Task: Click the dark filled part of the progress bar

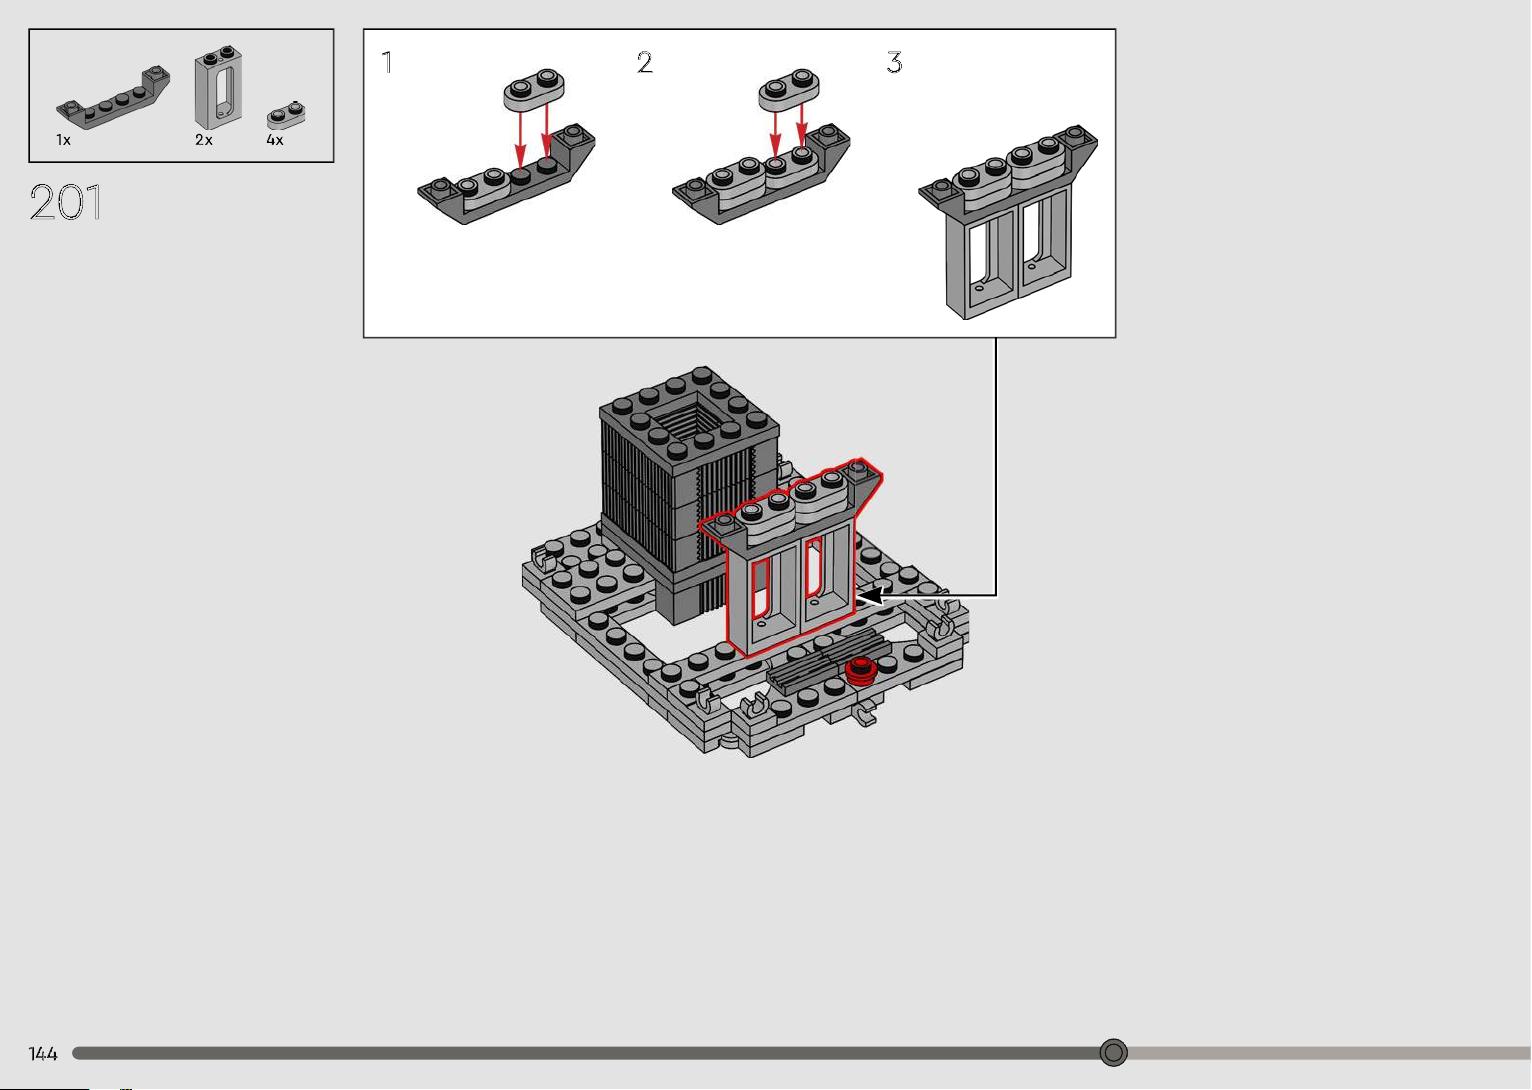Action: (586, 1053)
